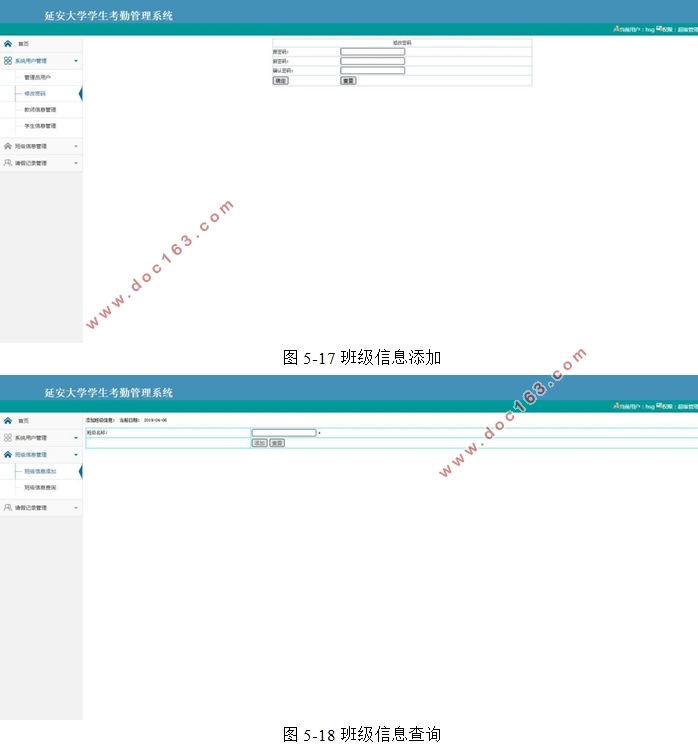698x750 pixels.
Task: Click current-user icon in class-add page header
Action: pyautogui.click(x=616, y=406)
